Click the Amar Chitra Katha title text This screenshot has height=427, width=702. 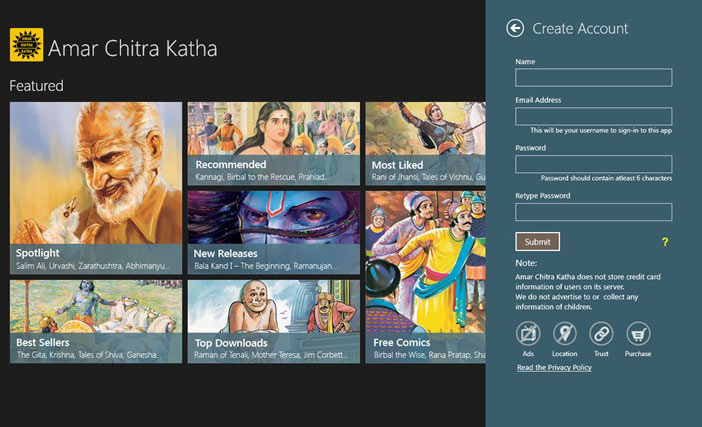(x=133, y=48)
